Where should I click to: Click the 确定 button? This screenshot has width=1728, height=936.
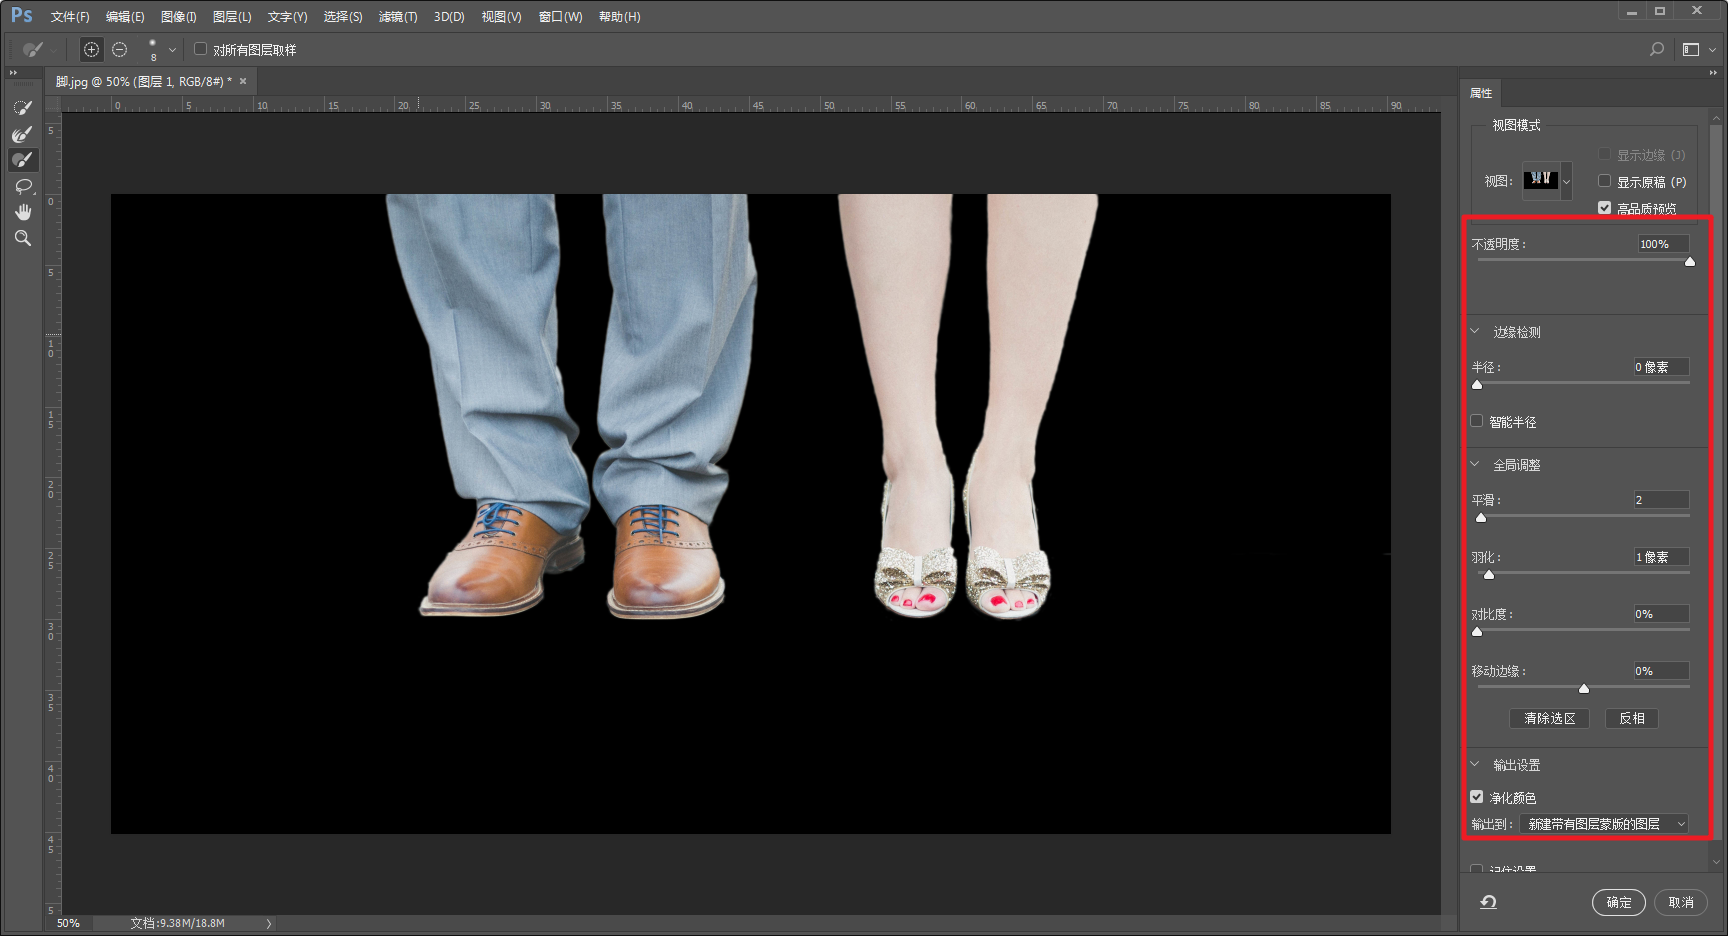(1618, 902)
